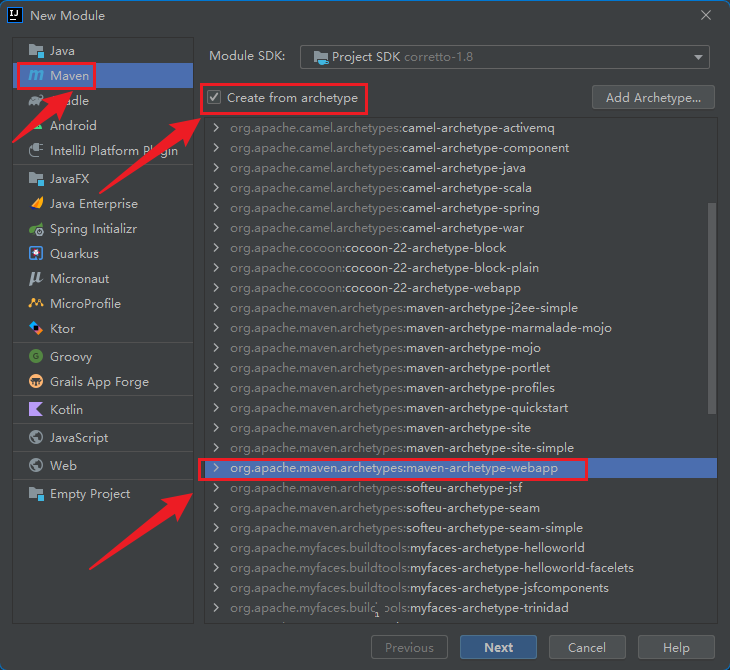This screenshot has width=730, height=670.
Task: Click the Micronaut mu icon
Action: [36, 279]
